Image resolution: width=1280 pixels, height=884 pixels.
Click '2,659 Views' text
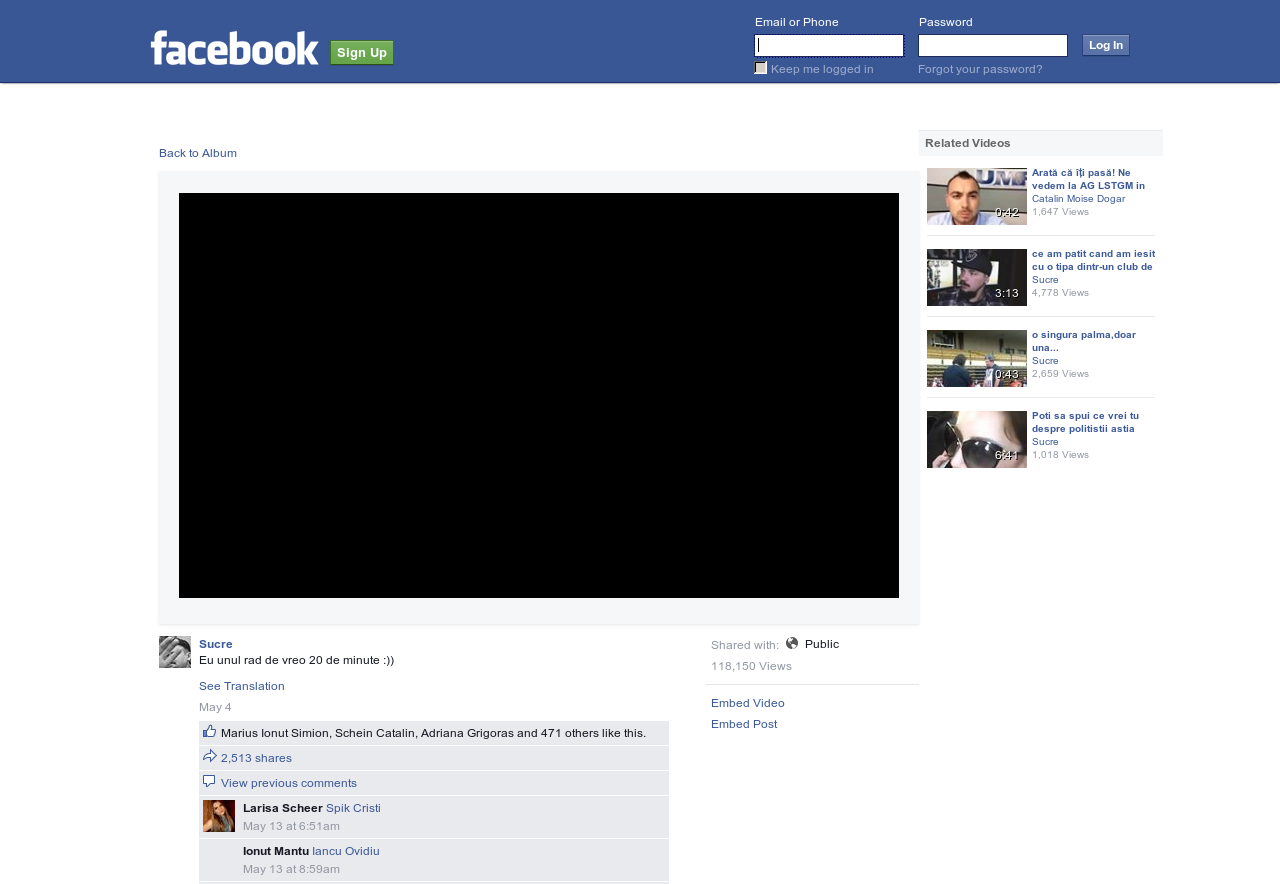(1060, 374)
